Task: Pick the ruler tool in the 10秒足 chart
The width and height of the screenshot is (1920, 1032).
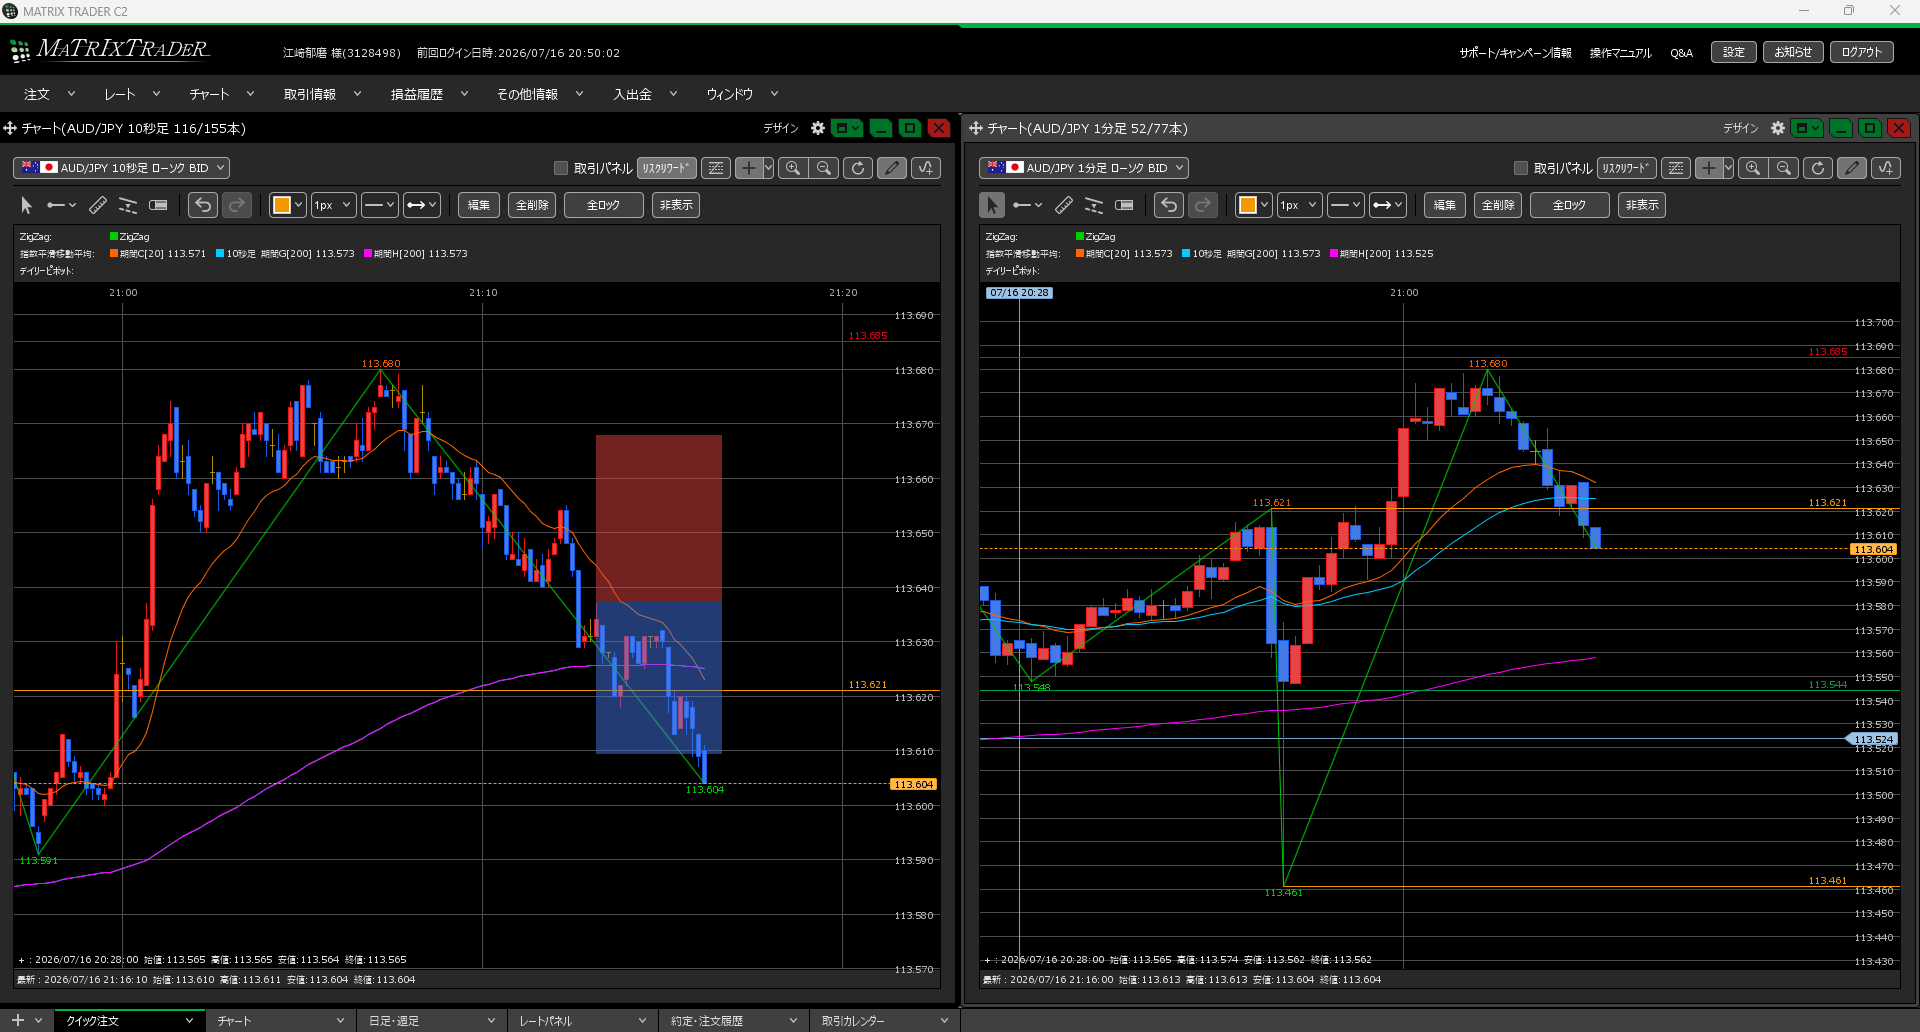Action: (98, 205)
